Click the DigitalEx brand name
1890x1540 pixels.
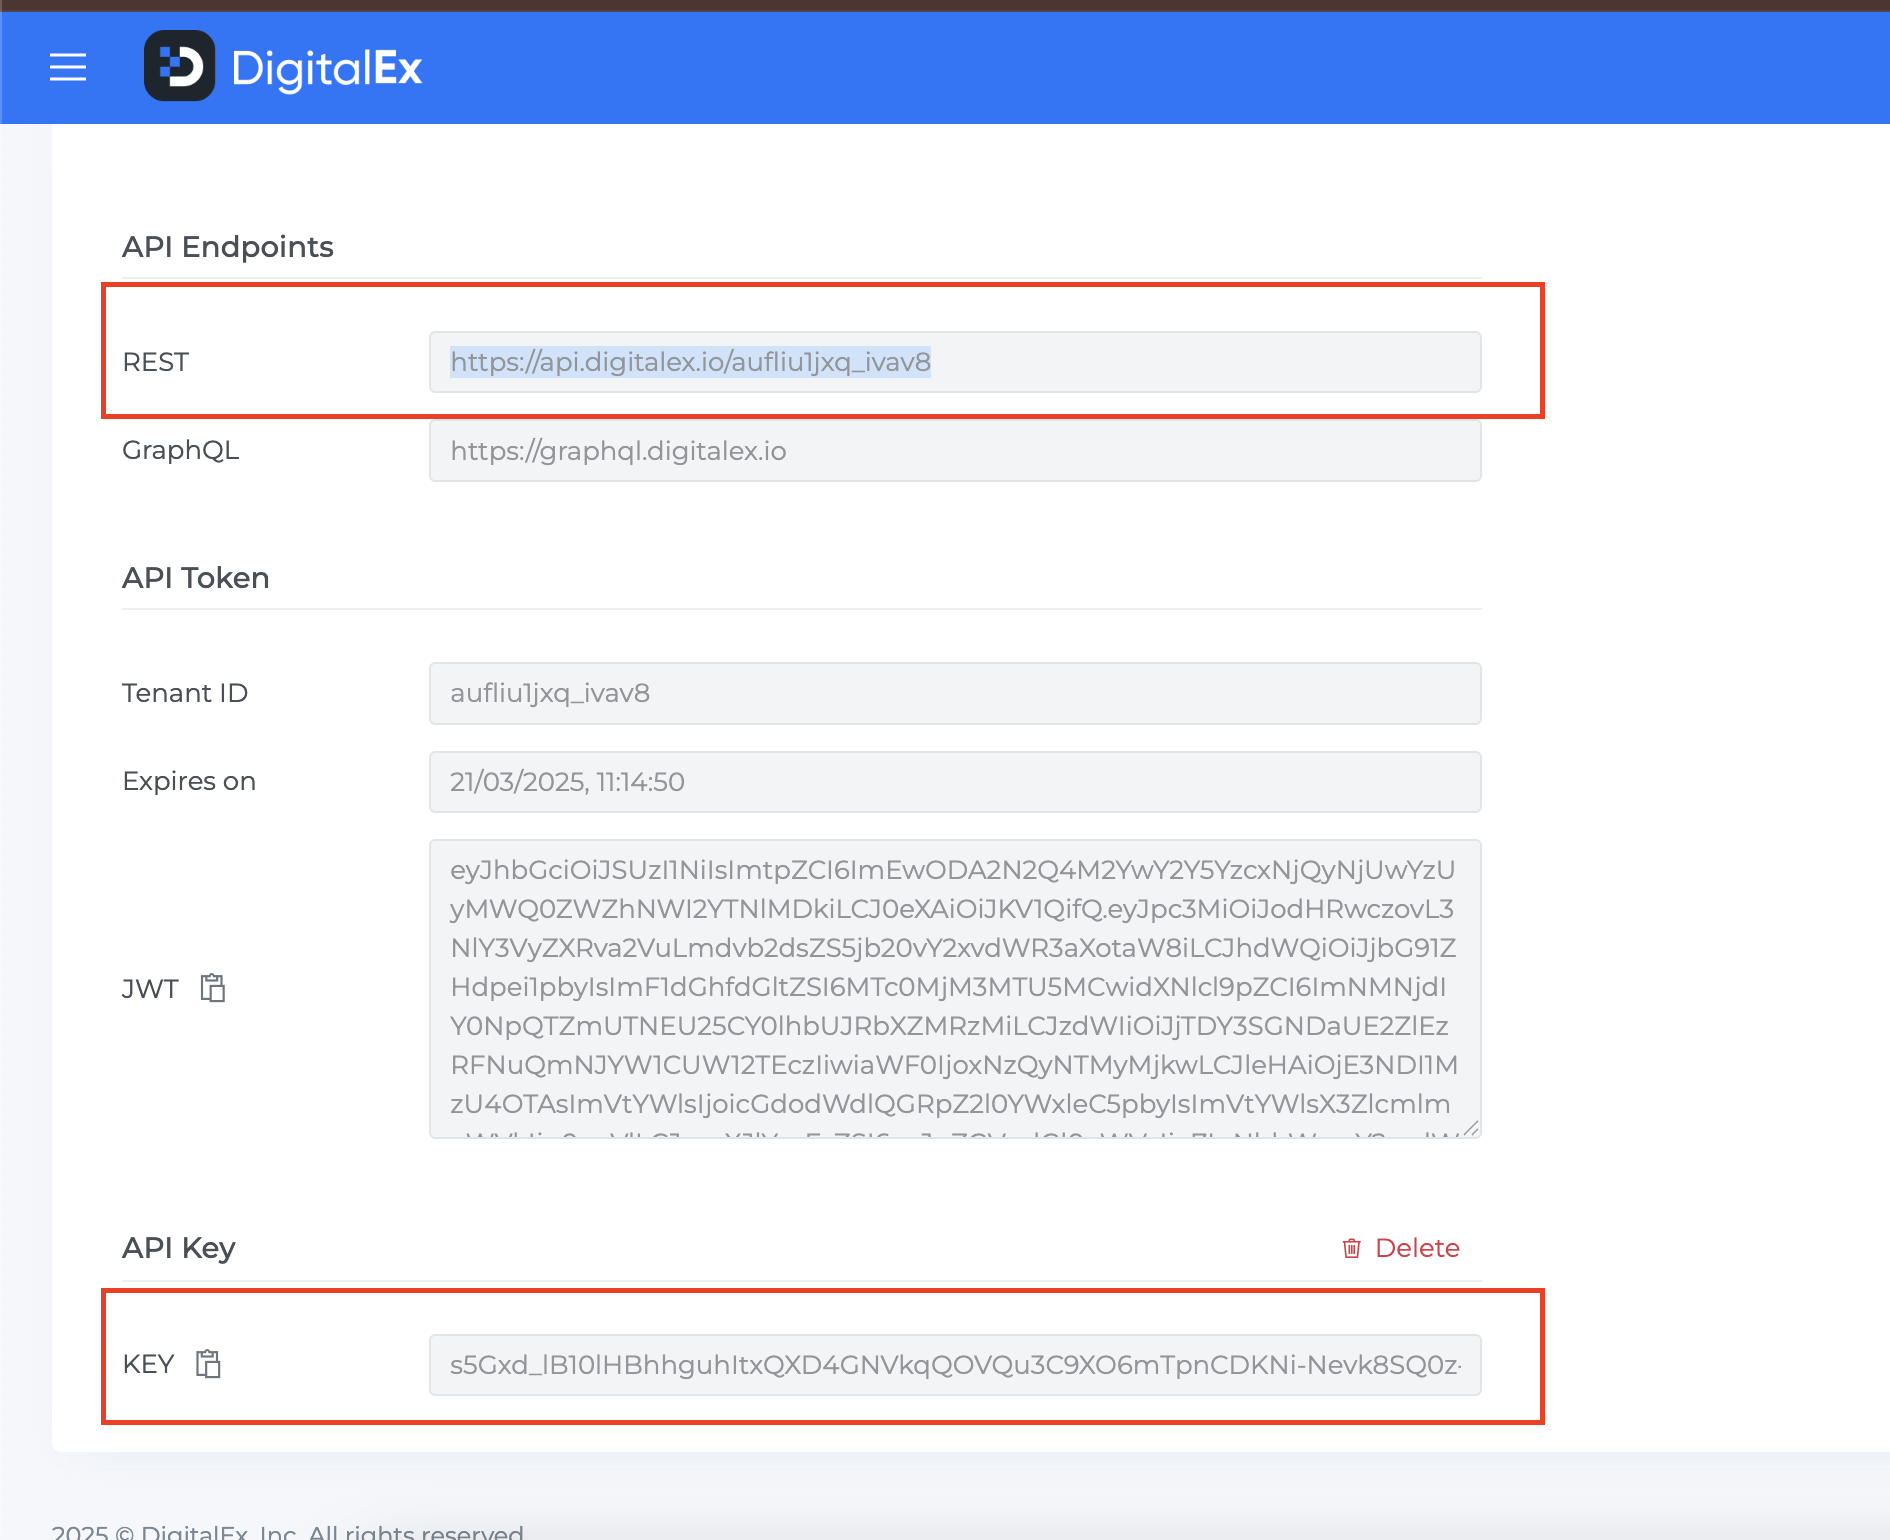point(327,68)
